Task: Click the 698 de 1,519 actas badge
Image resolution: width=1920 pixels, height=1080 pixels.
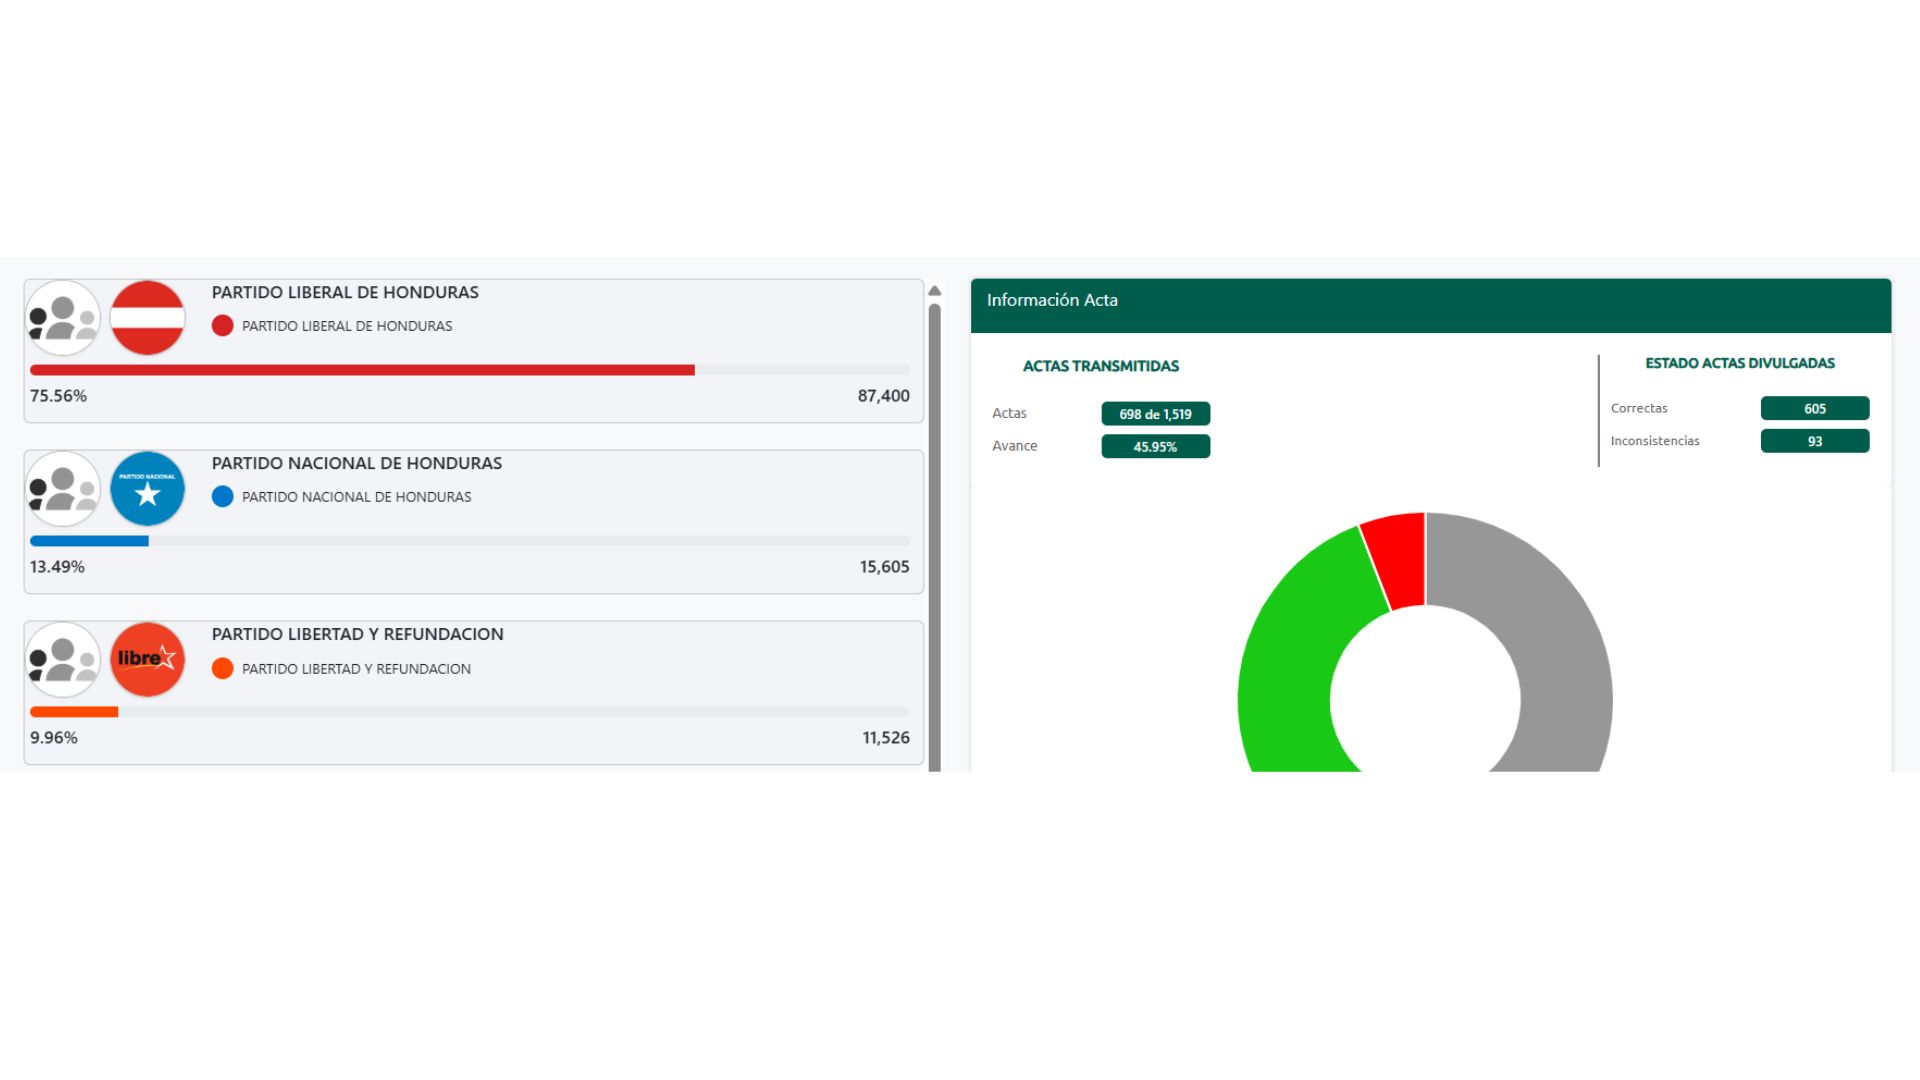Action: (1155, 414)
